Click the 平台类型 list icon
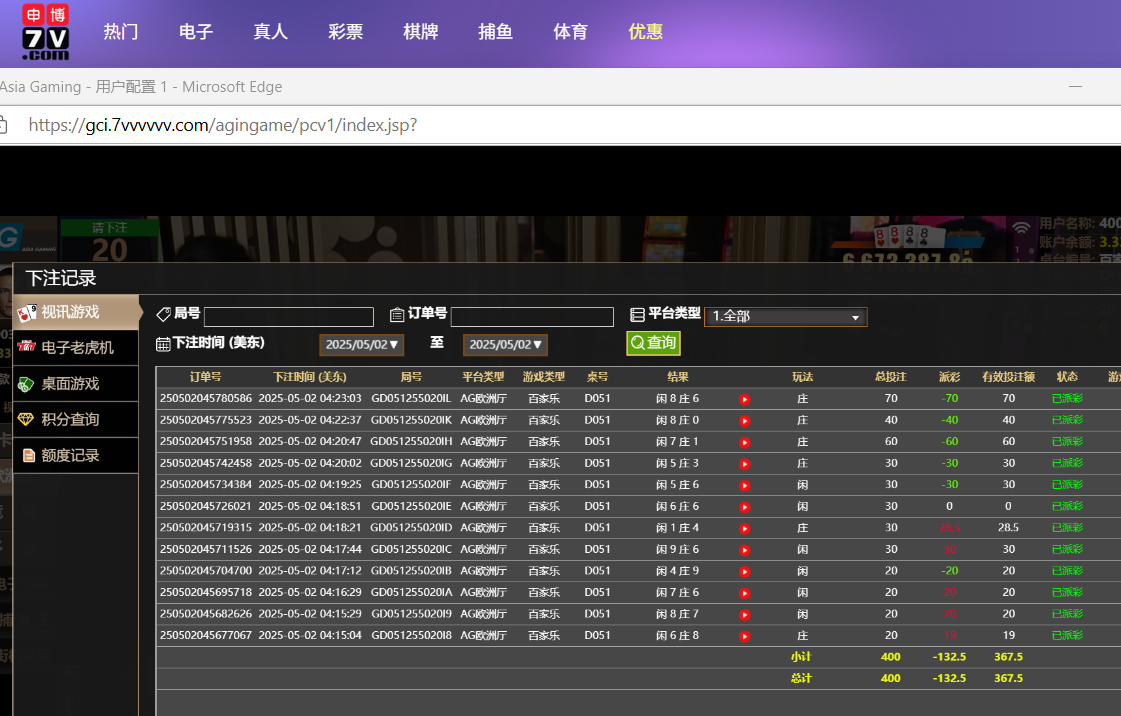This screenshot has height=716, width=1121. (x=637, y=315)
